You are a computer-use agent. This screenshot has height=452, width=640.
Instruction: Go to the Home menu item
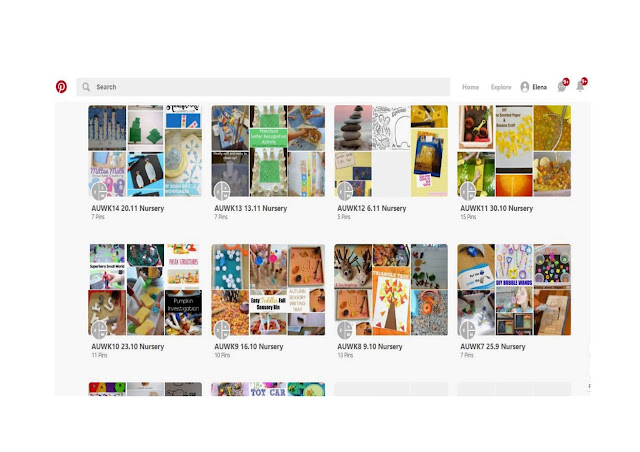(x=470, y=87)
